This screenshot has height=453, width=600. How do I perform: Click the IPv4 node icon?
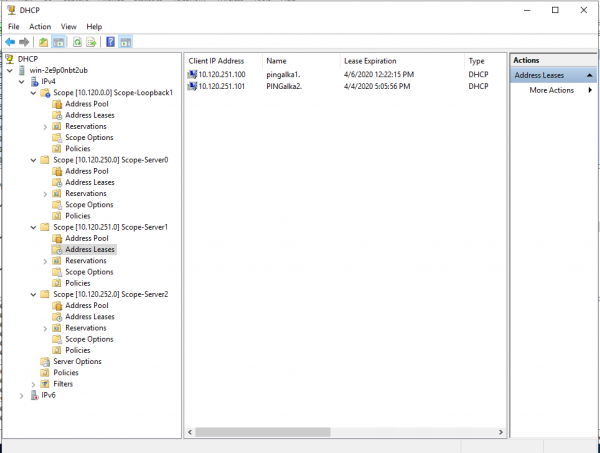(x=33, y=81)
